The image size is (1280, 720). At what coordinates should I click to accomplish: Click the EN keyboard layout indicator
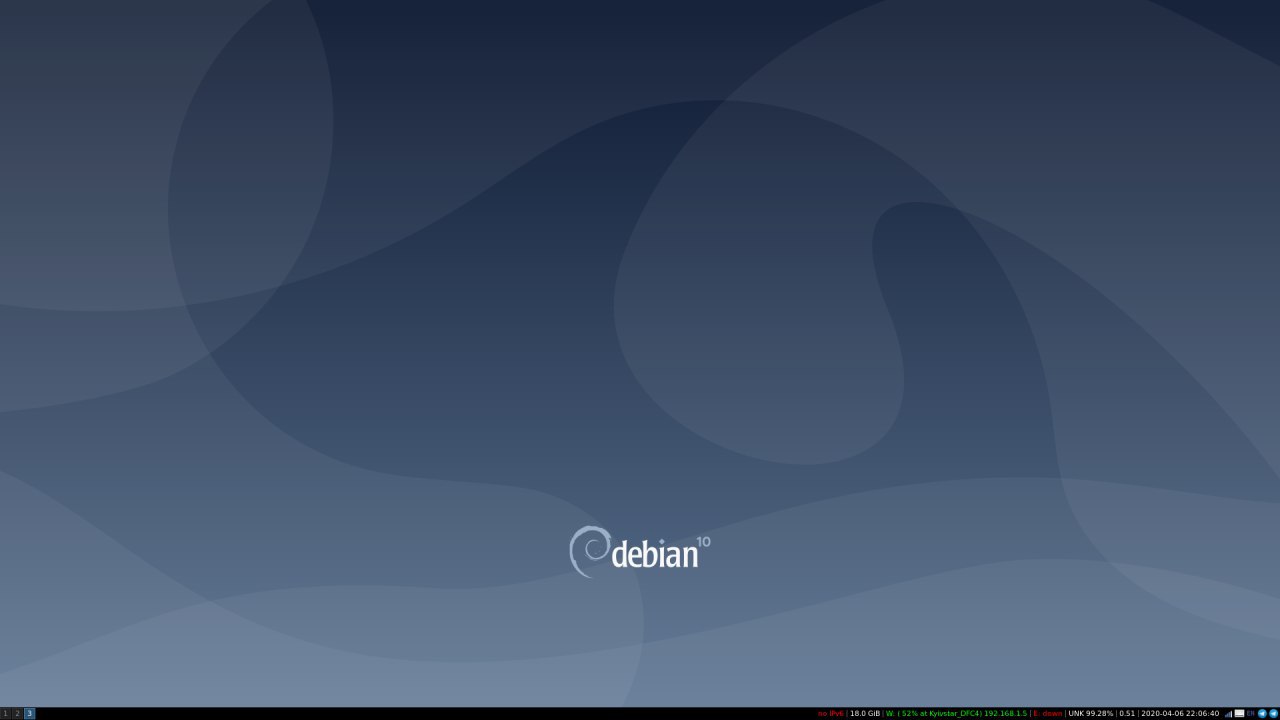[x=1251, y=714]
